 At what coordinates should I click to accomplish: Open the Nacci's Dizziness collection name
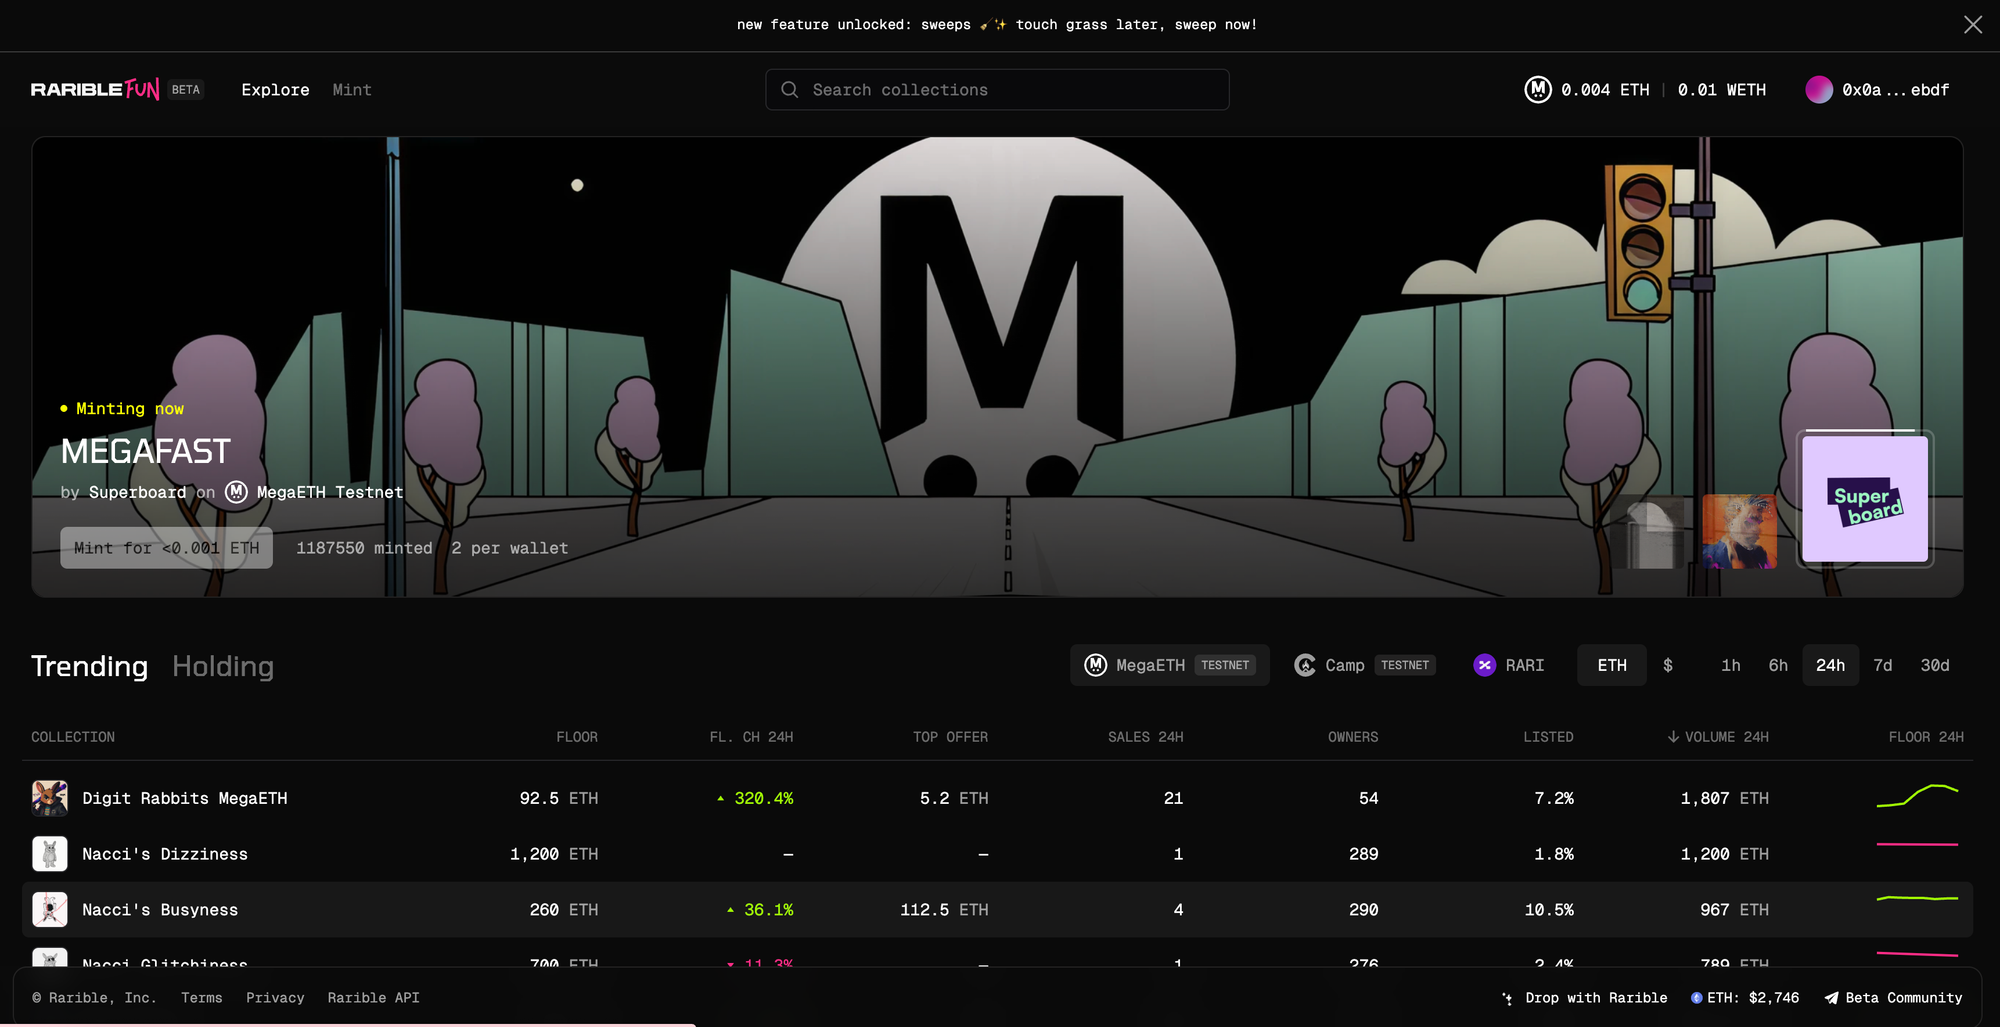(165, 854)
